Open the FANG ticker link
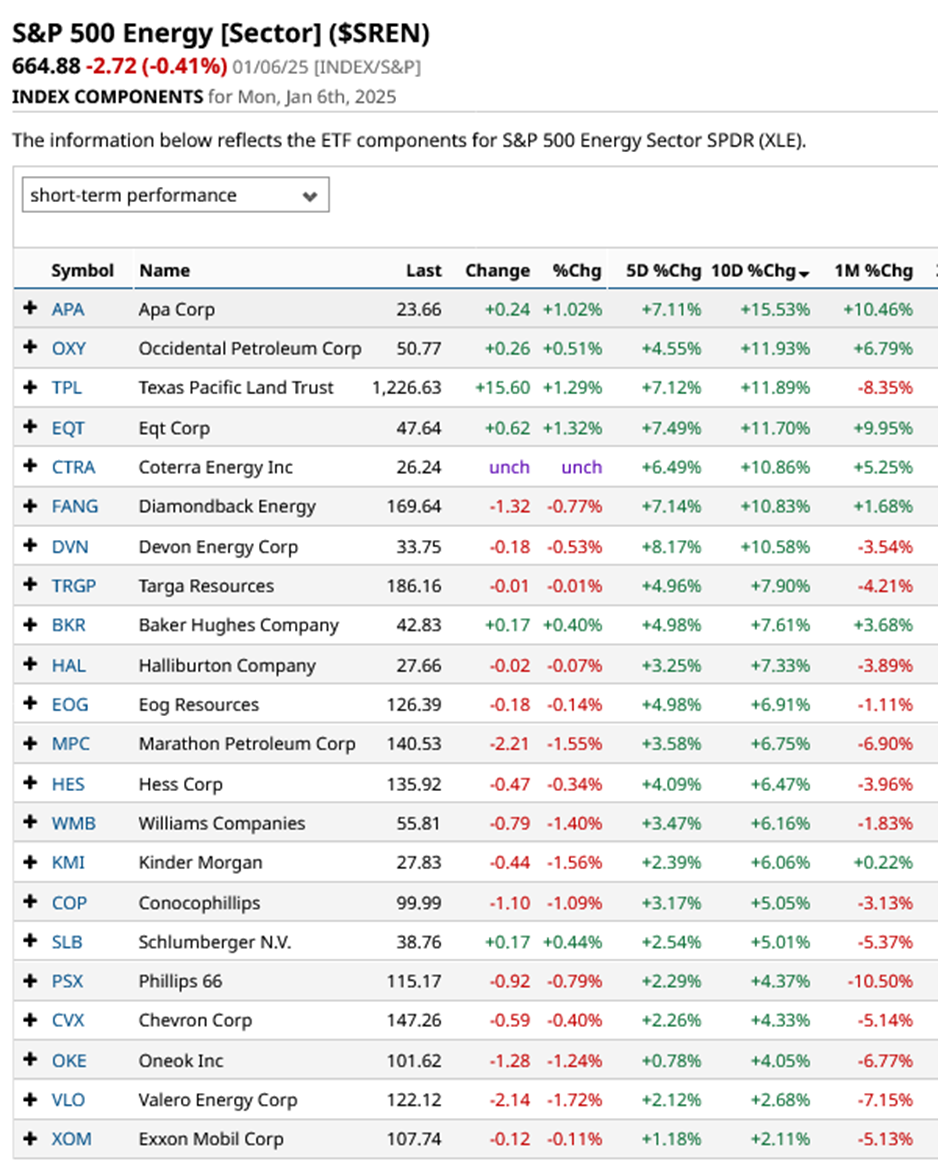This screenshot has width=938, height=1167. pos(74,507)
